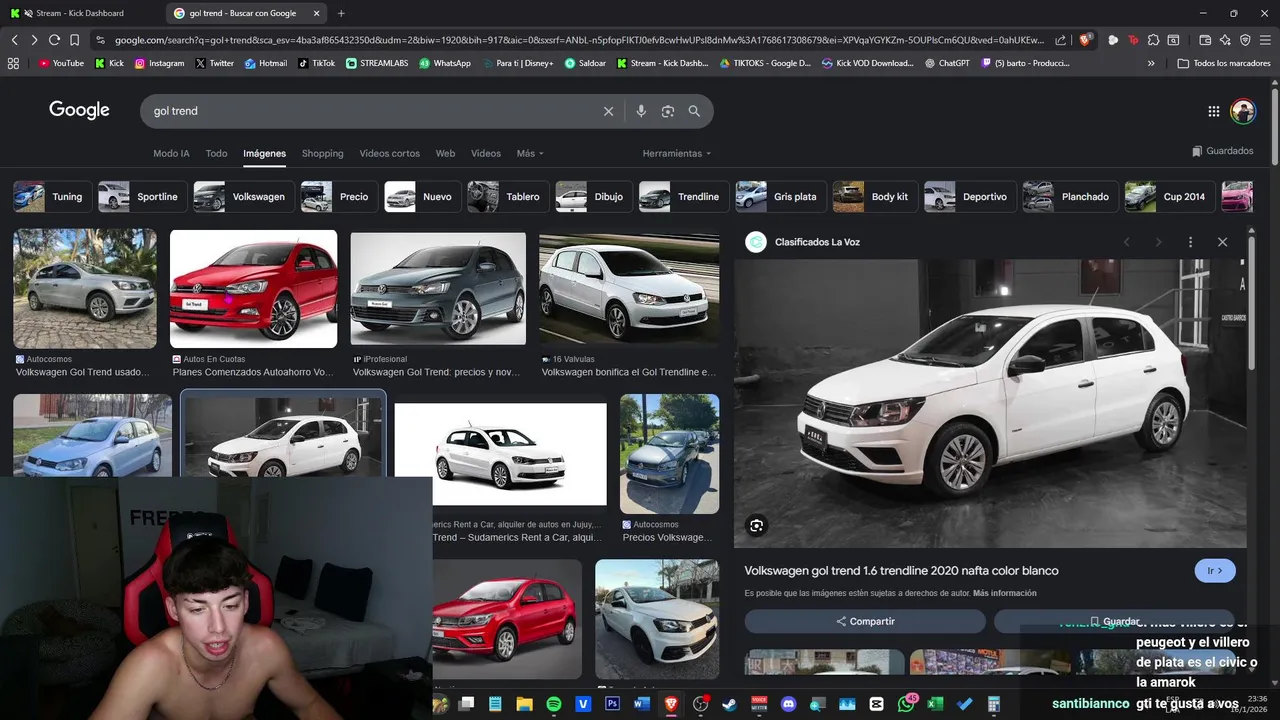Click the Google search input field
This screenshot has width=1280, height=720.
click(375, 111)
